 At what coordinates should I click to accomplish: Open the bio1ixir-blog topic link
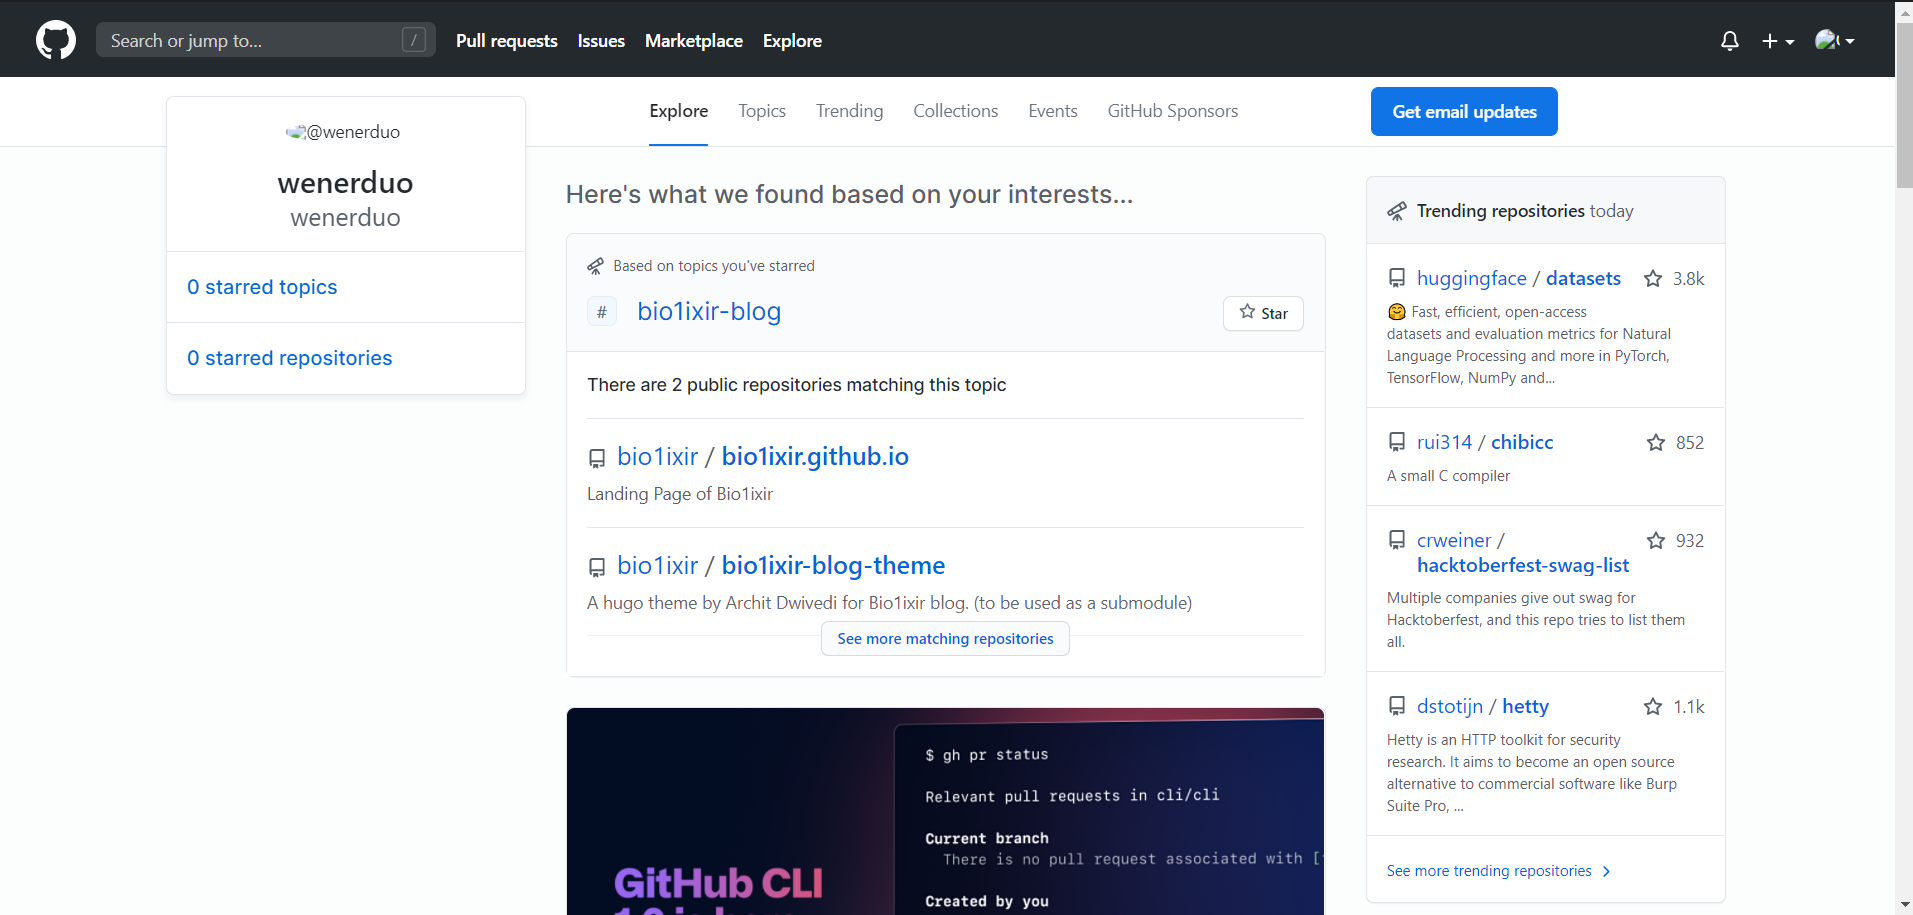pos(709,312)
